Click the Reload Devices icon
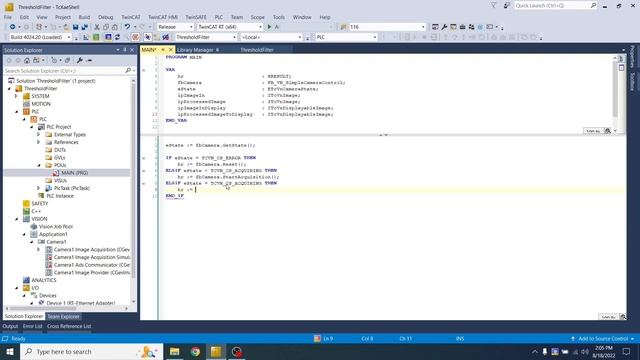The image size is (640, 360). (x=117, y=37)
